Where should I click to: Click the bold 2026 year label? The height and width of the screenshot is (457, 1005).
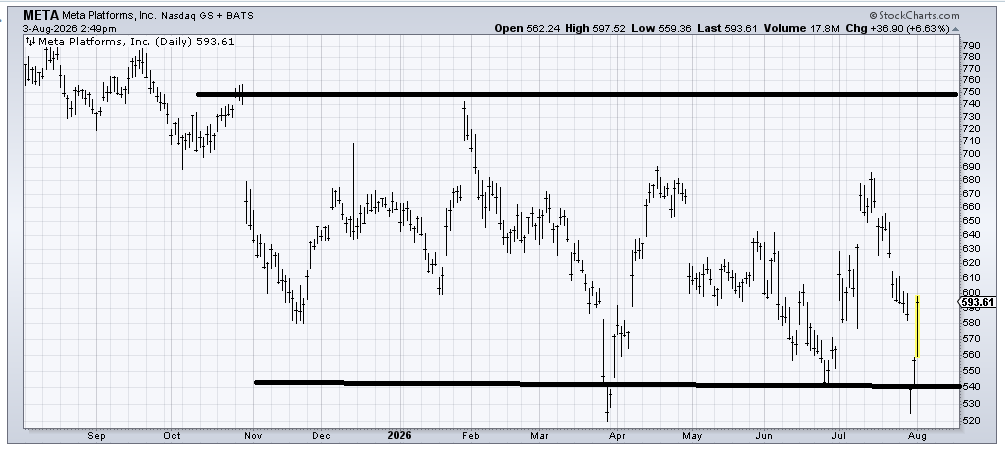pyautogui.click(x=399, y=435)
